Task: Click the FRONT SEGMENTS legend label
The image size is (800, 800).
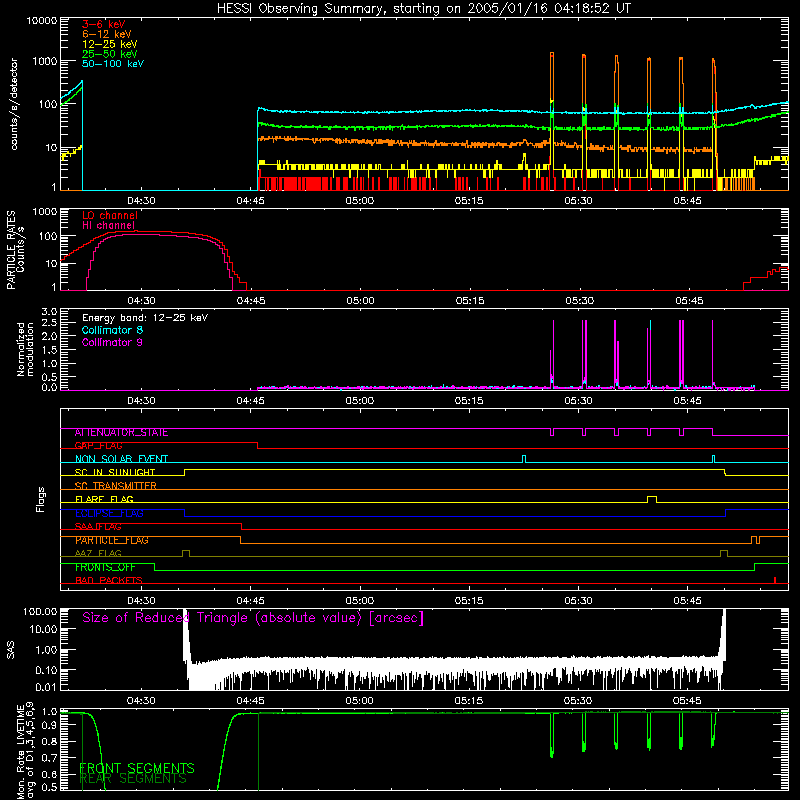Action: click(x=137, y=768)
